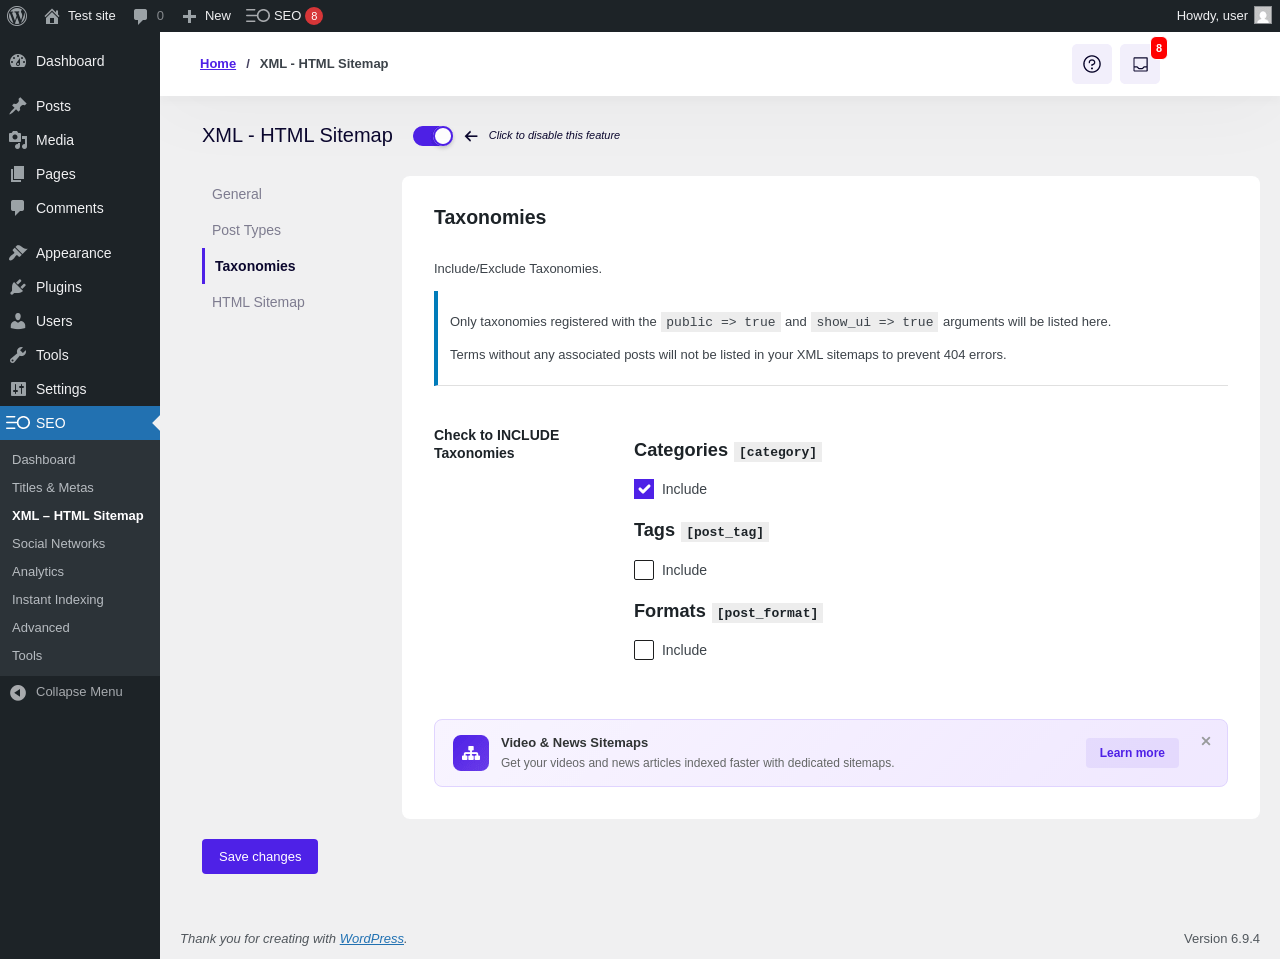
Task: Click the sitemap icon in promo banner
Action: pyautogui.click(x=471, y=753)
